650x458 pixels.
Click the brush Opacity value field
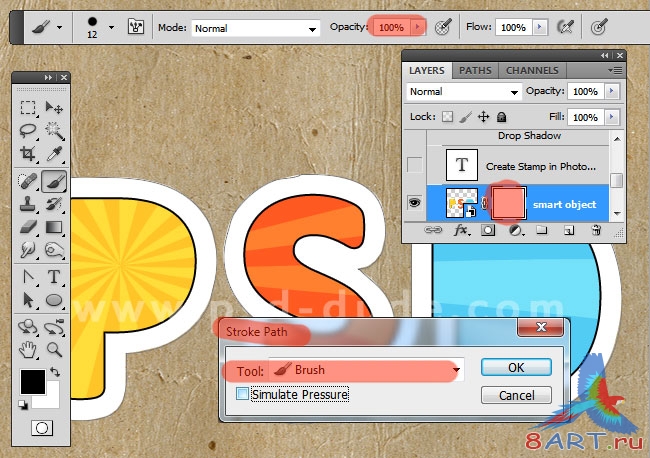point(391,27)
